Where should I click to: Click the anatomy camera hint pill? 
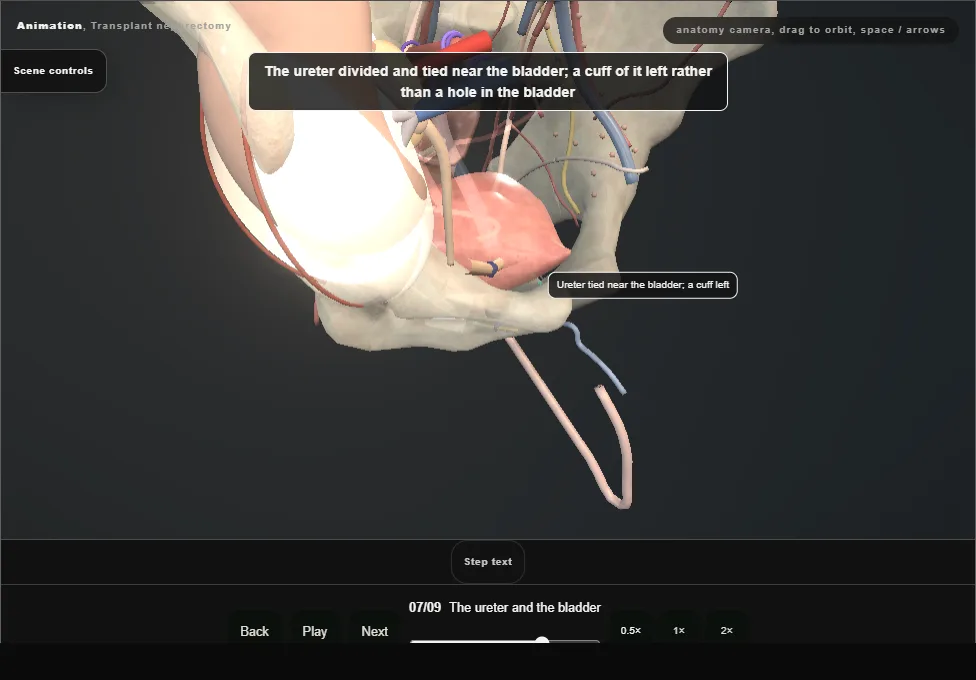[810, 30]
